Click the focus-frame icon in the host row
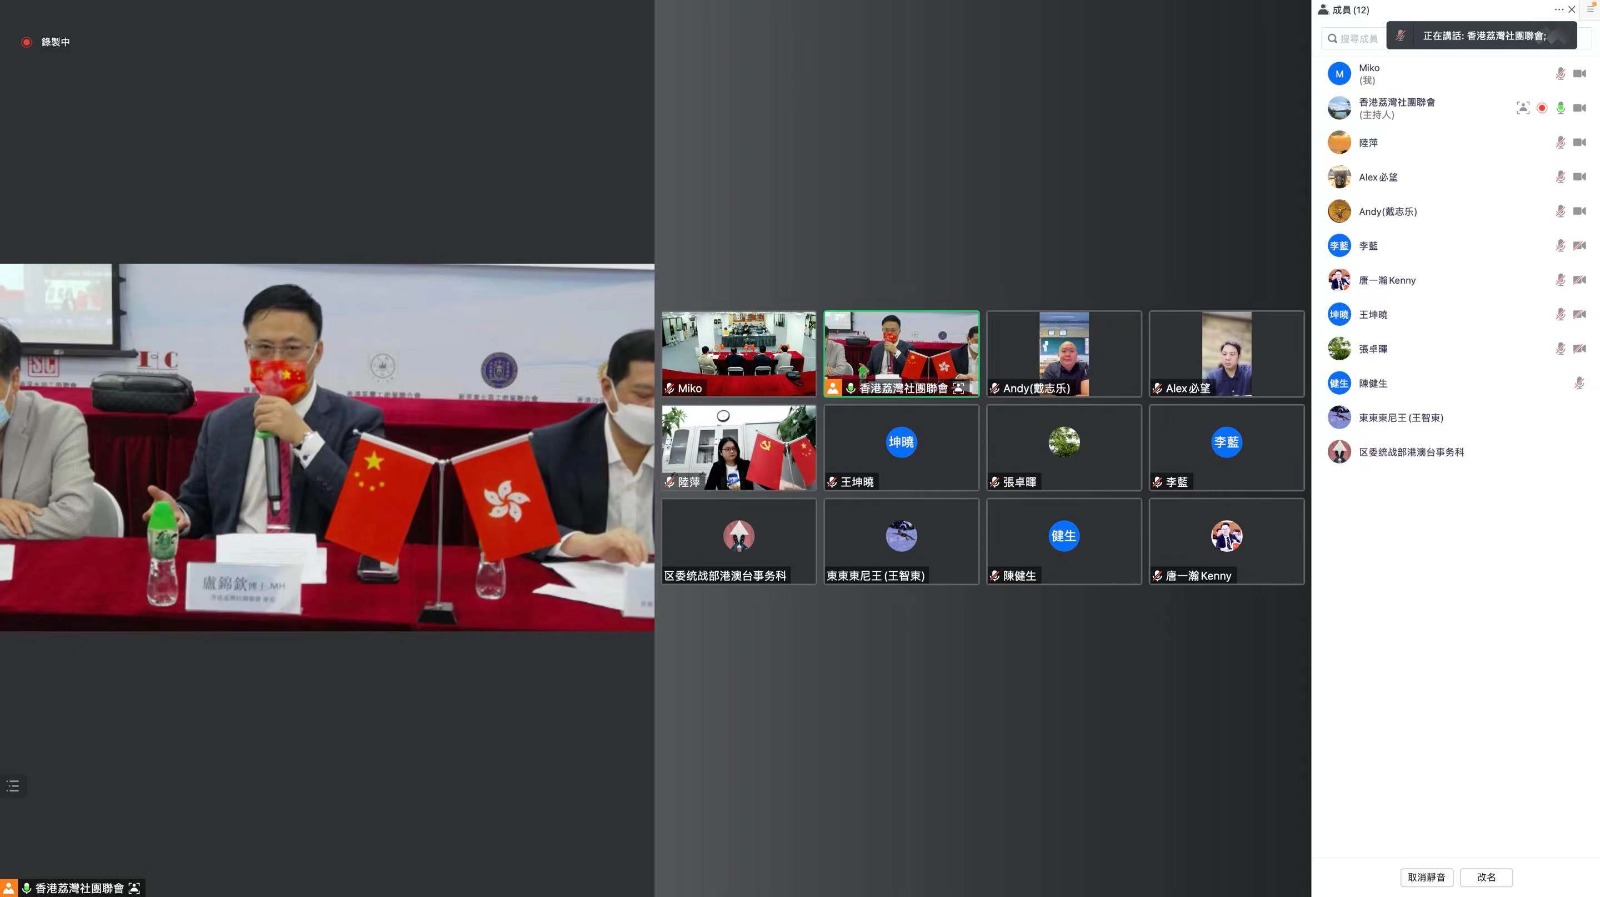The height and width of the screenshot is (897, 1600). 1522,108
